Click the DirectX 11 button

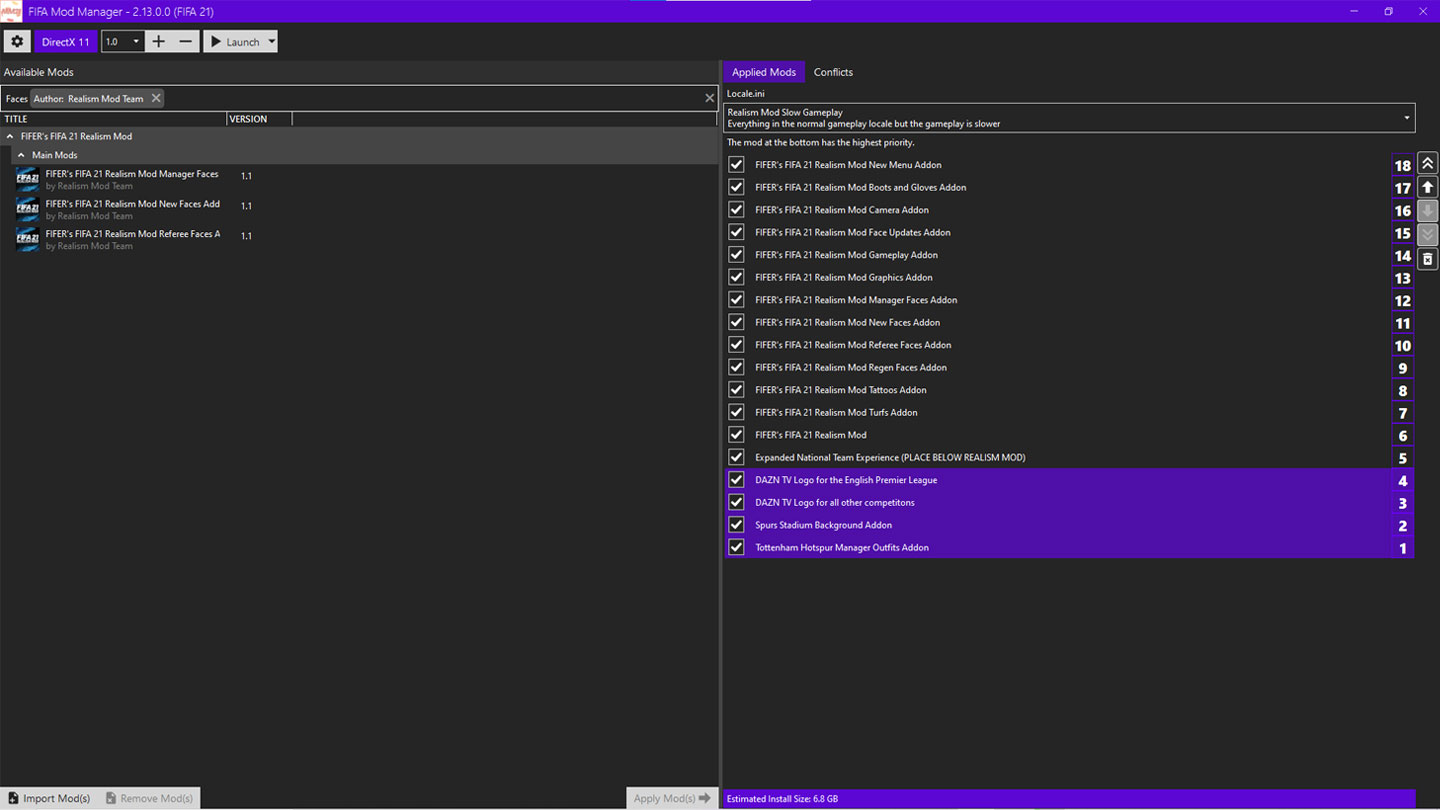click(x=66, y=41)
